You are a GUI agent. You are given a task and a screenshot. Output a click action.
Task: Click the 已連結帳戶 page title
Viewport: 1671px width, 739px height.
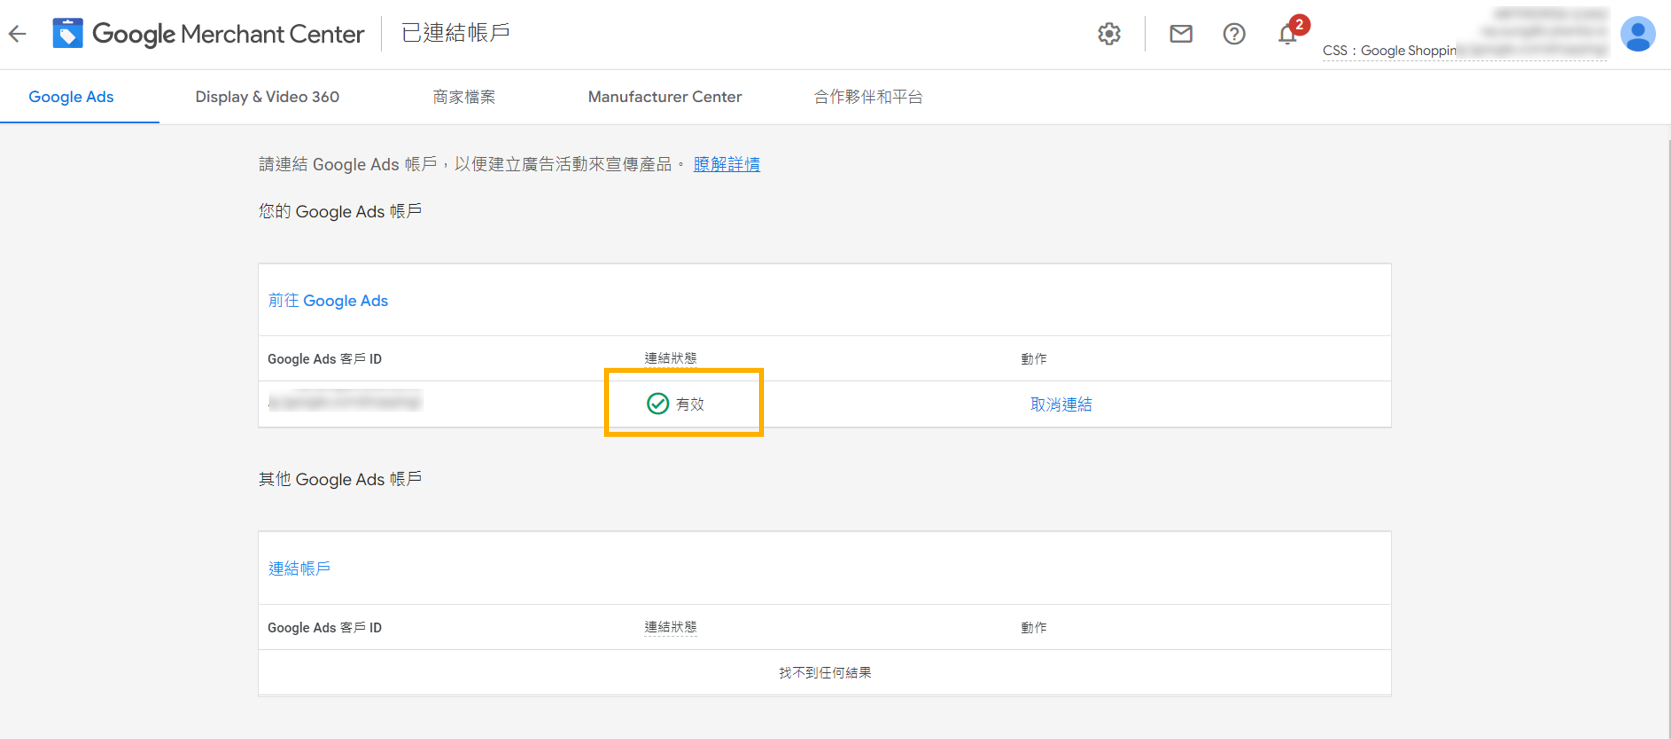pos(456,33)
